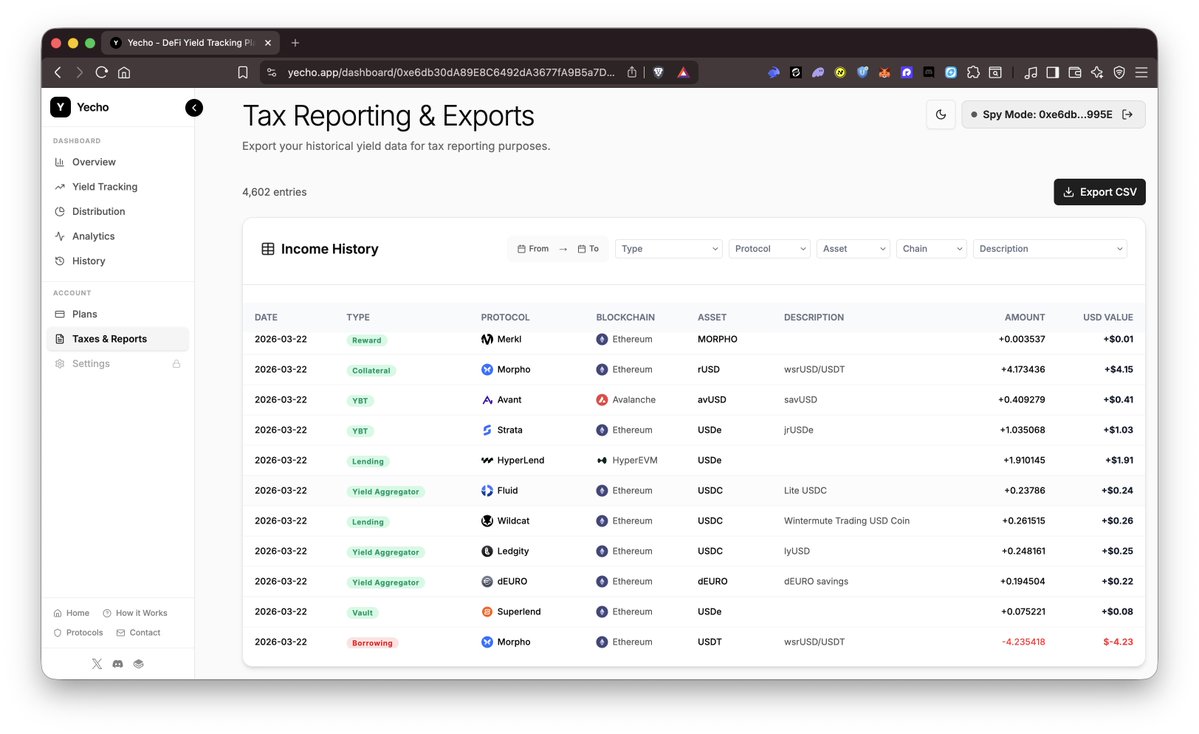Select Taxes & Reports sidebar item
Viewport: 1199px width, 734px height.
[x=118, y=339]
